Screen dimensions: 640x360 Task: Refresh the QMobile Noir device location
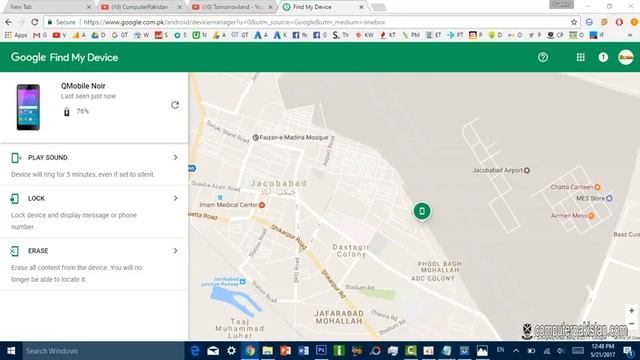pyautogui.click(x=175, y=105)
